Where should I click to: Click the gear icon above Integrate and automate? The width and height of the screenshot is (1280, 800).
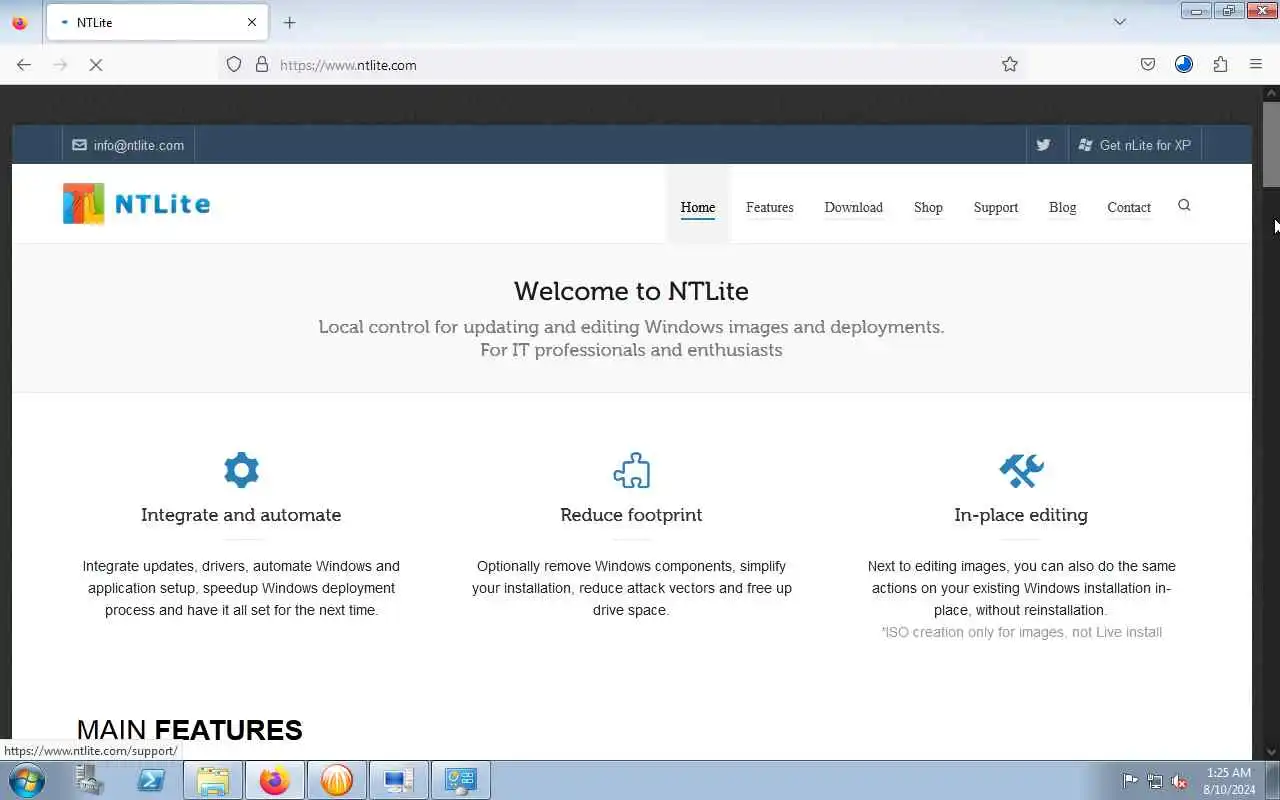[x=241, y=469]
